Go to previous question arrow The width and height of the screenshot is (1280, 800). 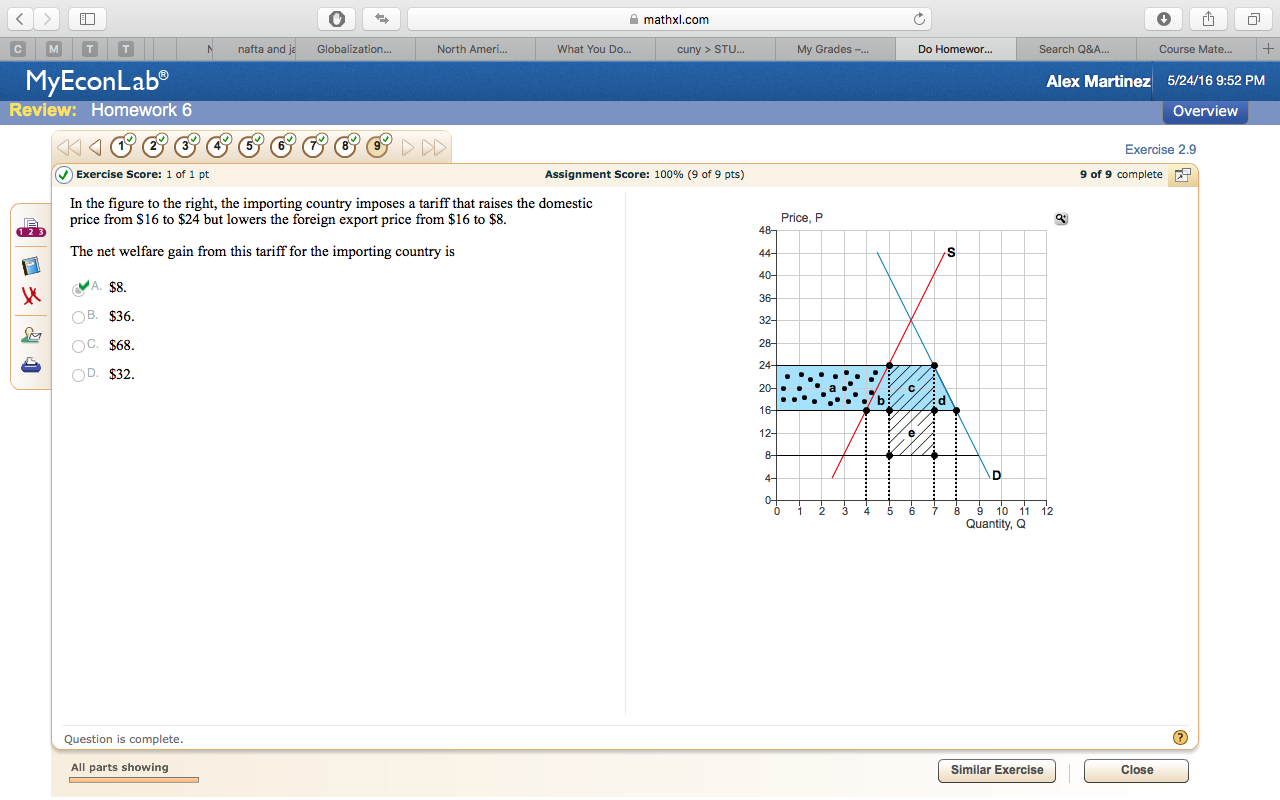tap(95, 148)
